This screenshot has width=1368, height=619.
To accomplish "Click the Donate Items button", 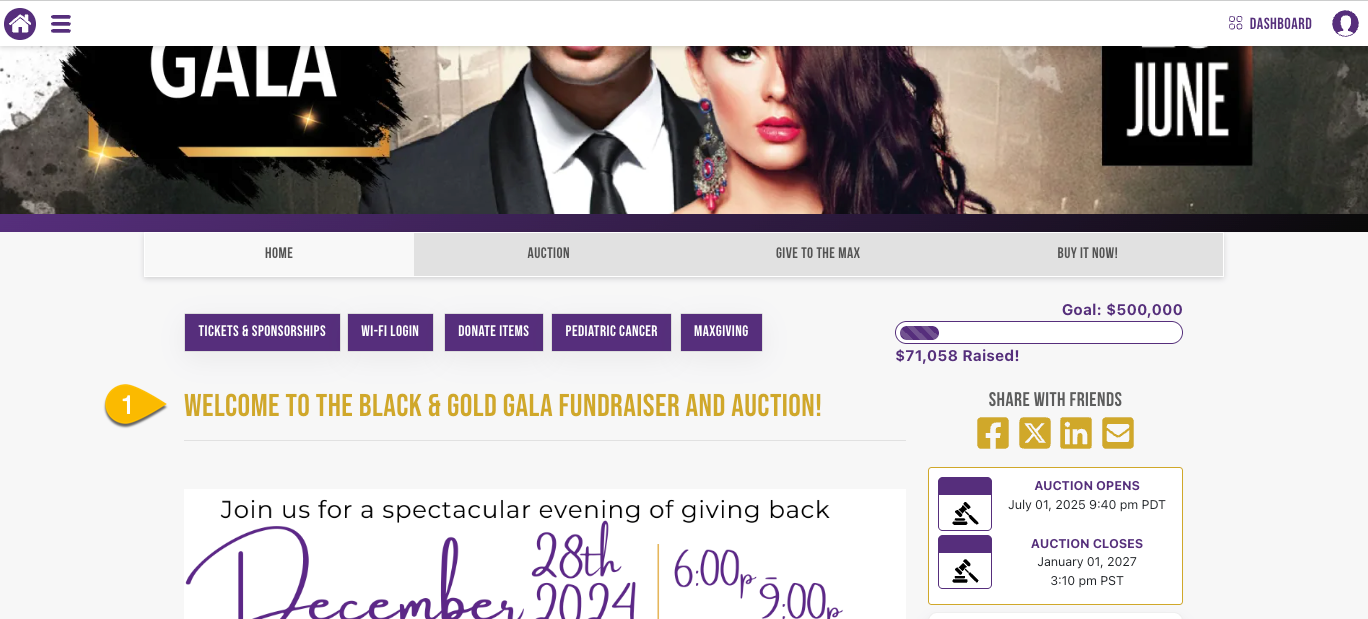I will click(x=494, y=332).
